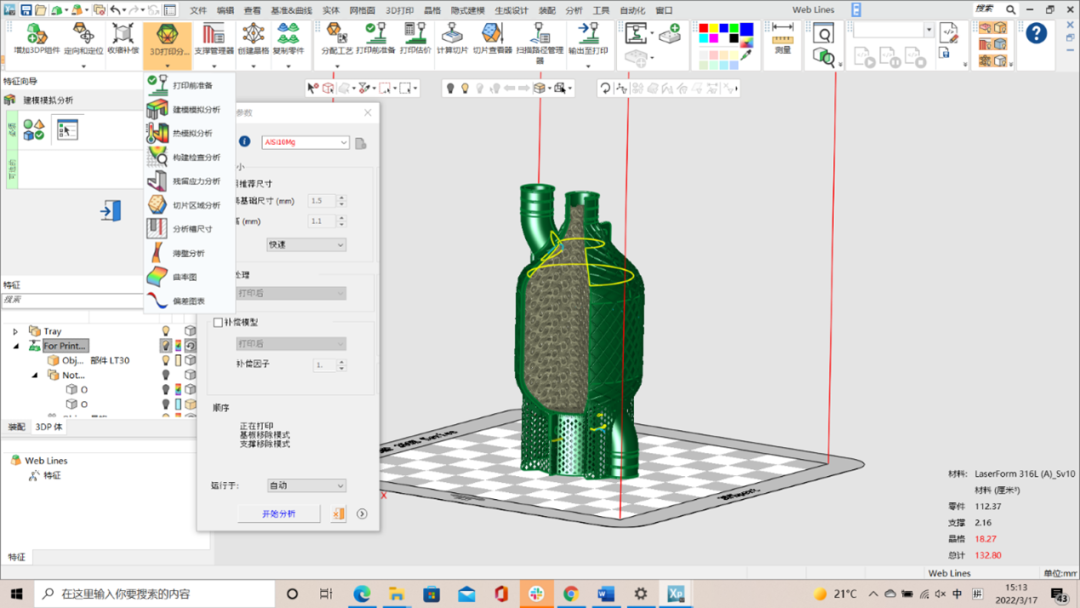Switch to the 装配 tab
This screenshot has height=608, width=1080.
(17, 427)
